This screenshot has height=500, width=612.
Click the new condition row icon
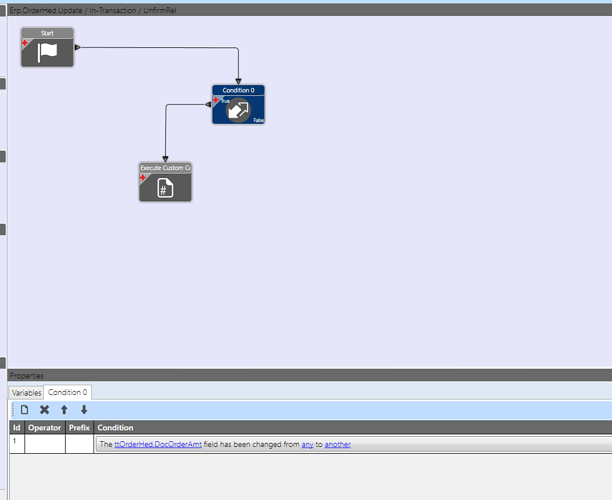pyautogui.click(x=25, y=409)
